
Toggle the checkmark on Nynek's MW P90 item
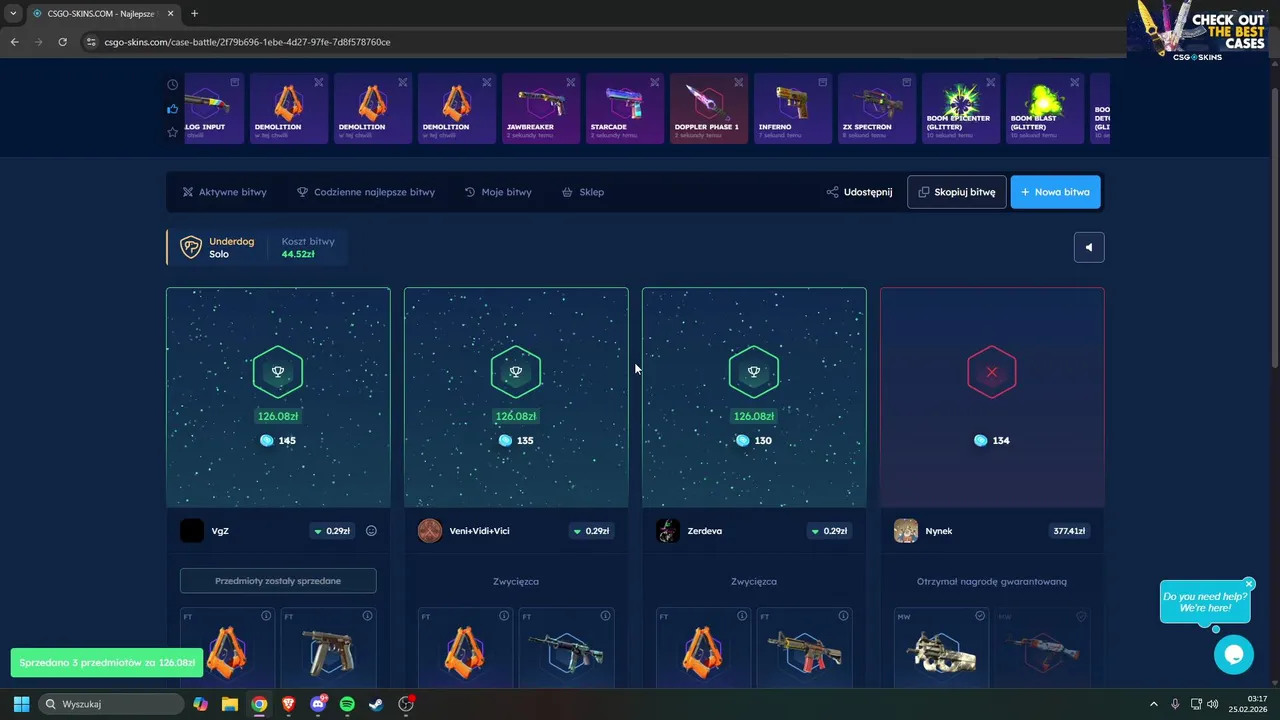(980, 616)
